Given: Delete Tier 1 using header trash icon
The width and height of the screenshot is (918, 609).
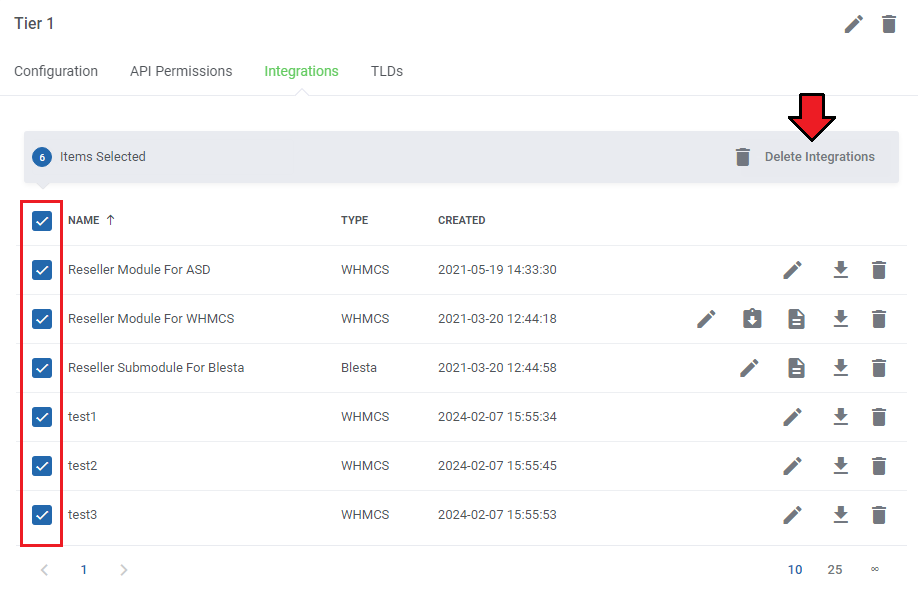Looking at the screenshot, I should point(889,24).
